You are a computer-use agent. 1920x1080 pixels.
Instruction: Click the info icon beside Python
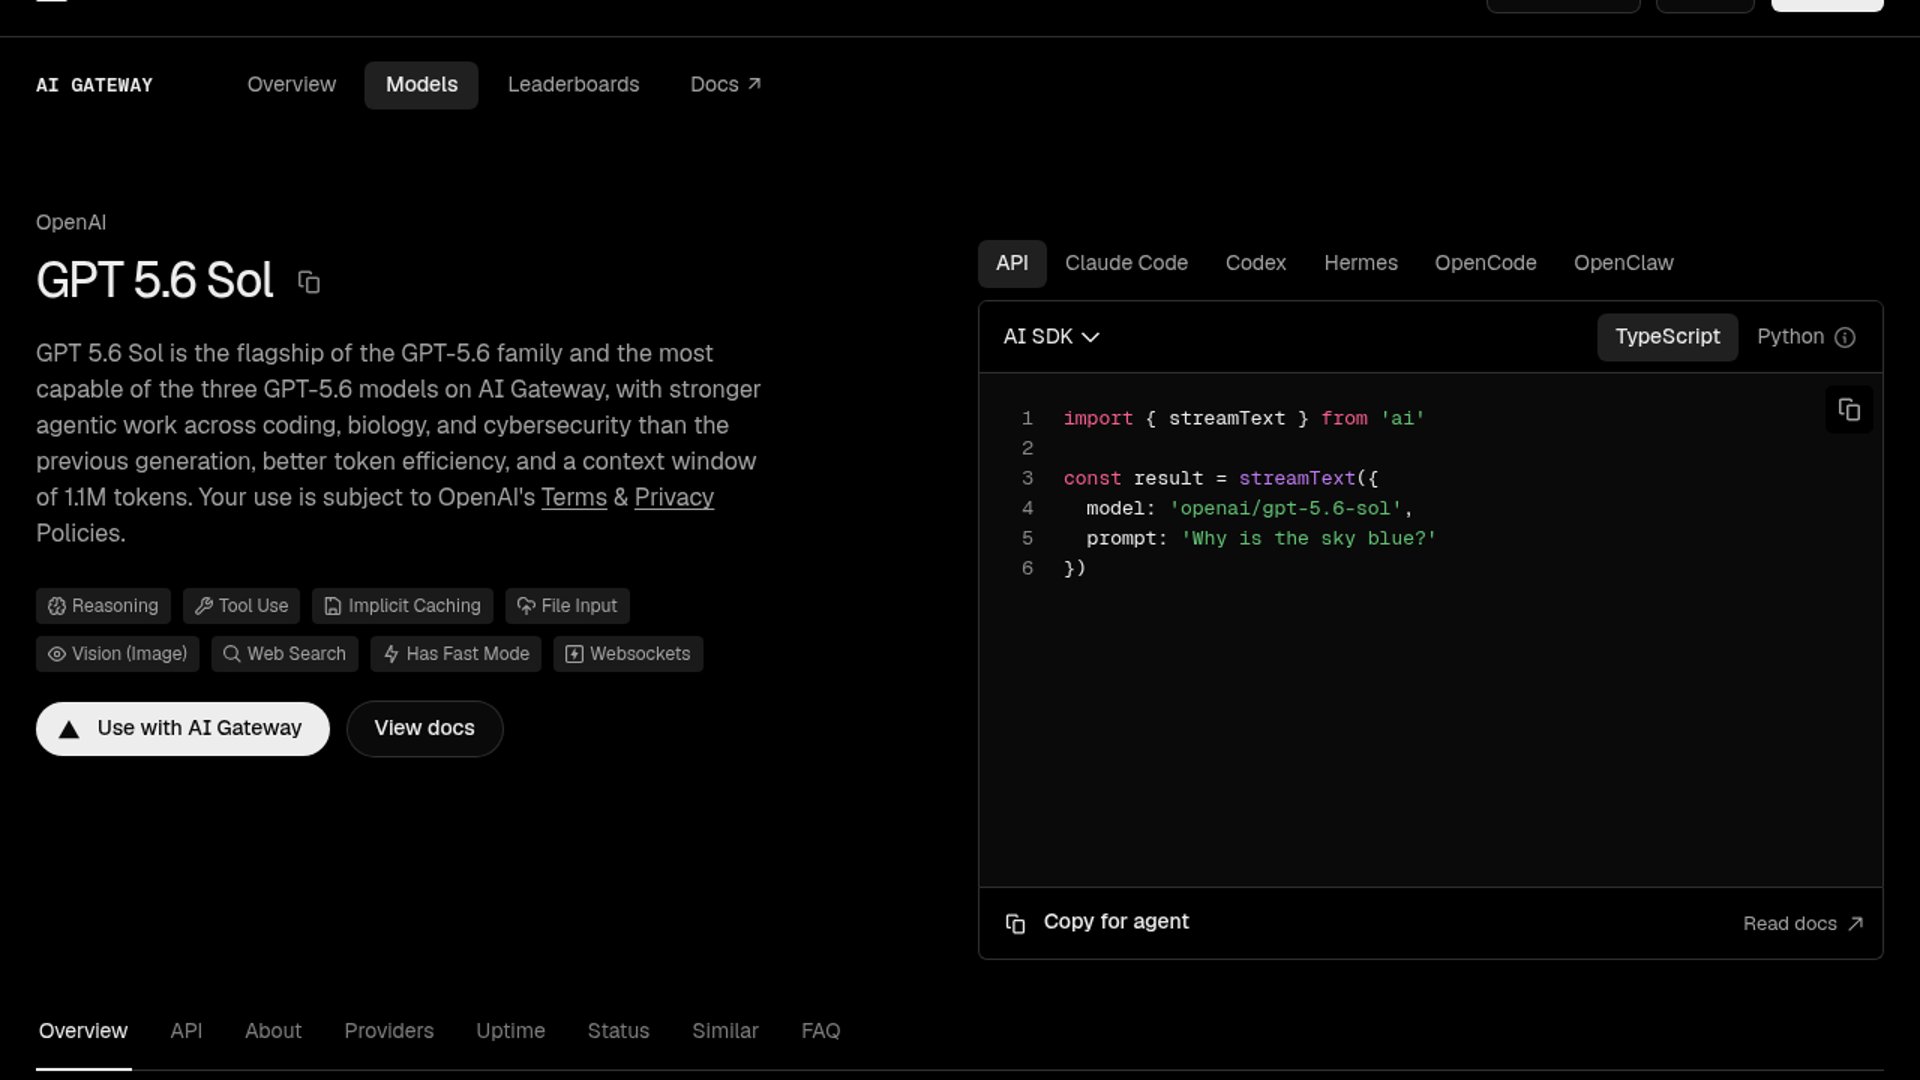1845,338
